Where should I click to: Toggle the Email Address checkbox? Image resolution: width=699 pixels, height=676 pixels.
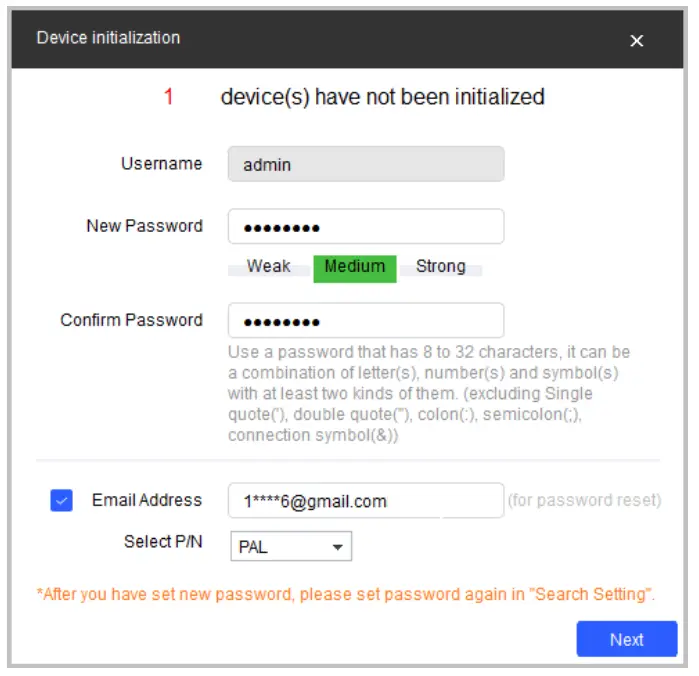[61, 501]
